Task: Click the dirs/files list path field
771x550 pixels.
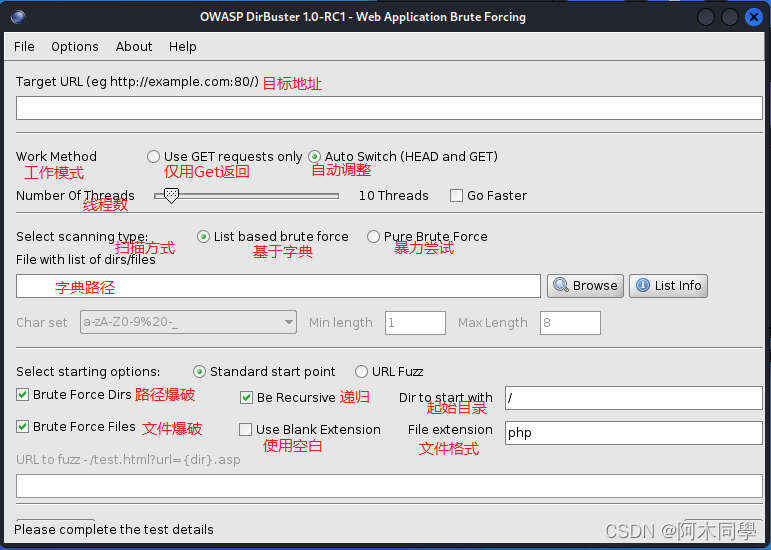Action: click(278, 286)
